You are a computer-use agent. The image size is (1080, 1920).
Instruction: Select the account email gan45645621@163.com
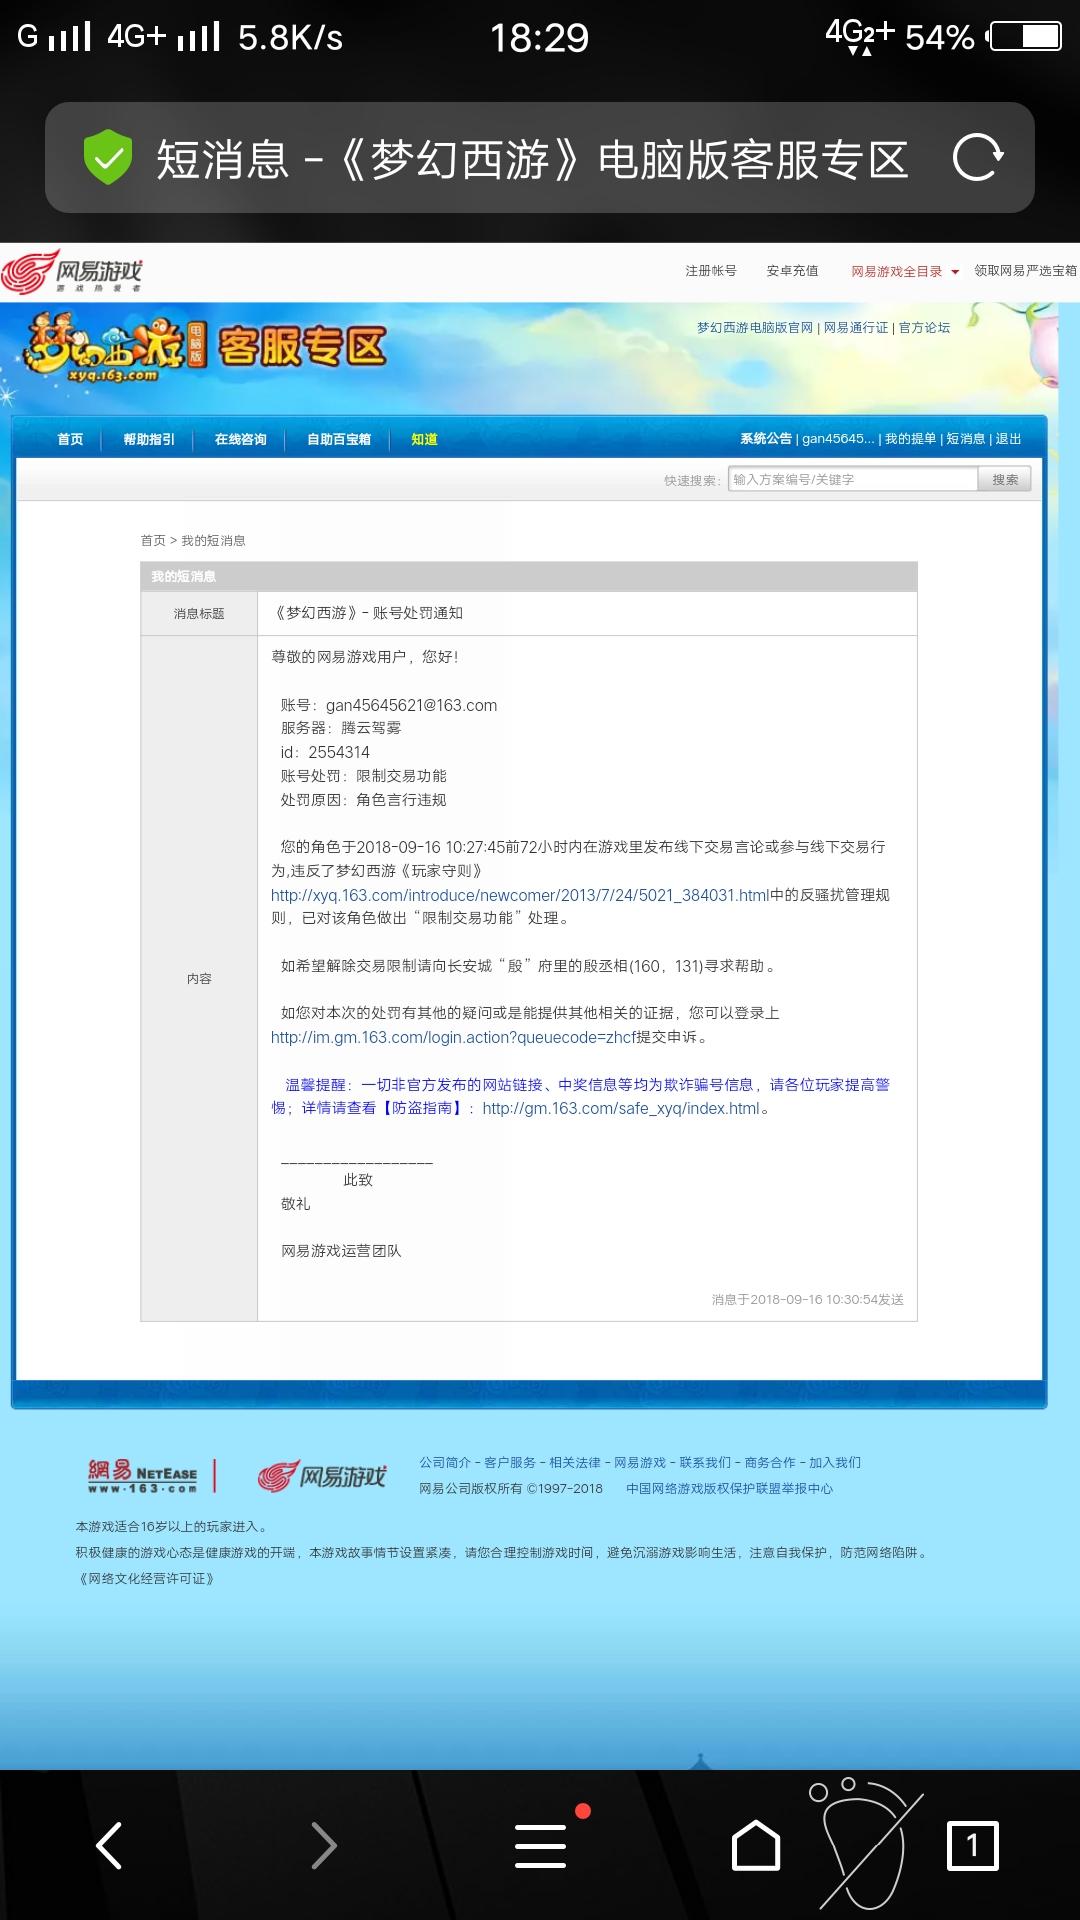click(x=411, y=705)
